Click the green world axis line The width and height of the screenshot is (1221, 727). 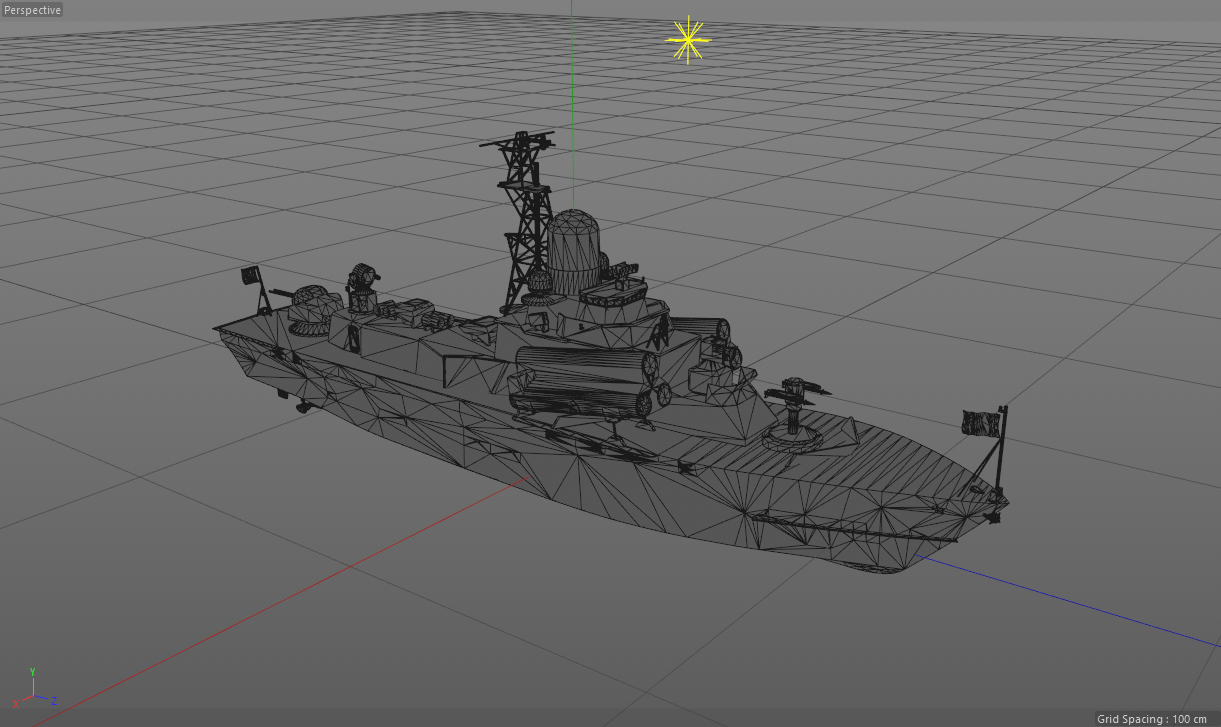pyautogui.click(x=572, y=100)
